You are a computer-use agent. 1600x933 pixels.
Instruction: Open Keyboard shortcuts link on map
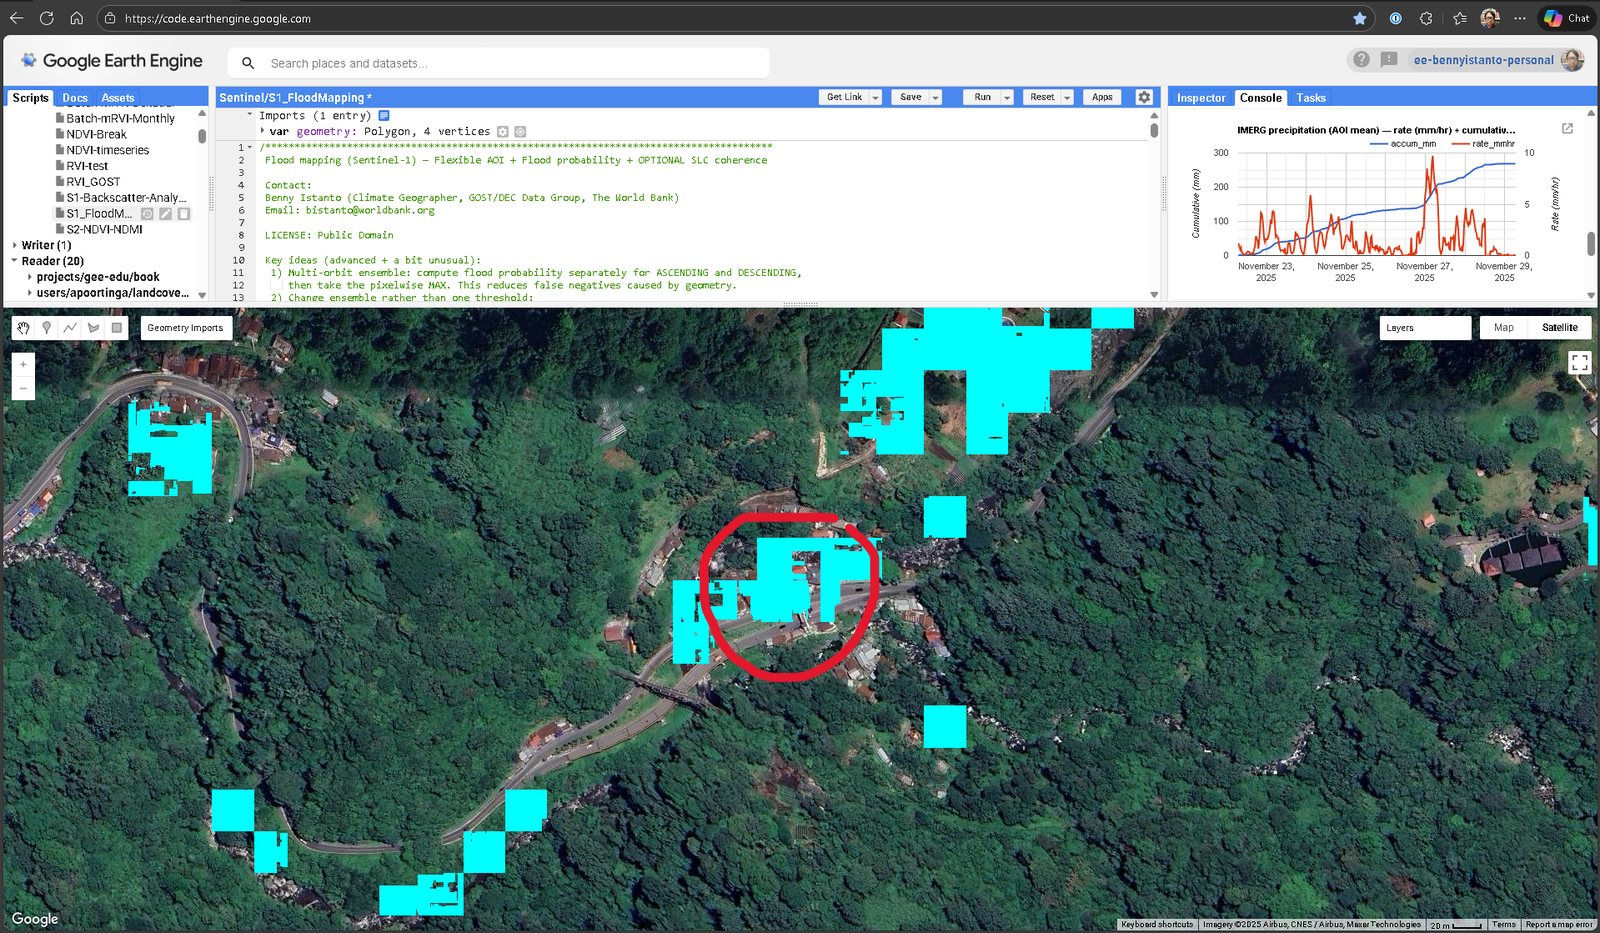(x=1157, y=925)
